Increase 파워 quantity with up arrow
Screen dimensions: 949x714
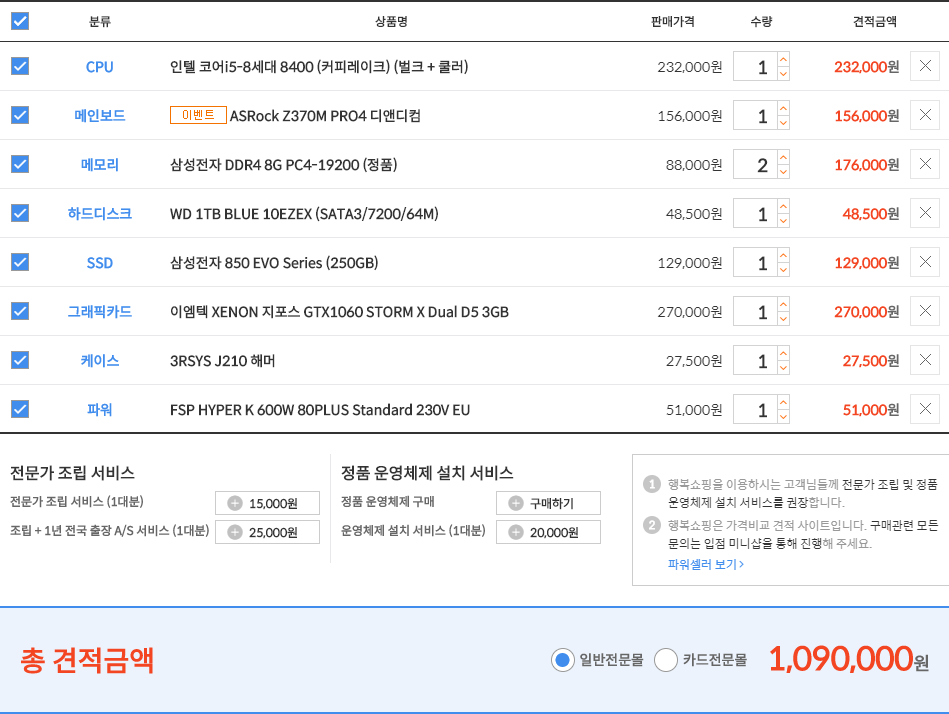pos(783,402)
